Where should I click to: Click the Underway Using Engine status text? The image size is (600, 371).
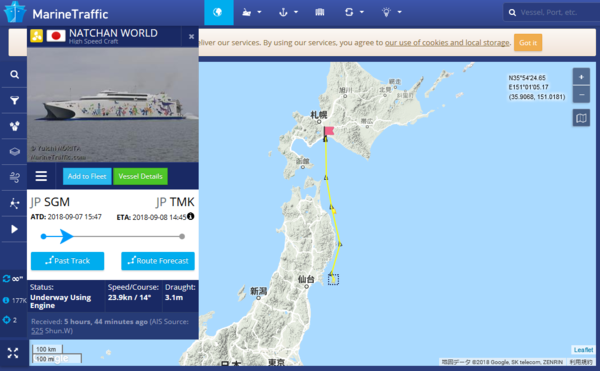point(60,301)
